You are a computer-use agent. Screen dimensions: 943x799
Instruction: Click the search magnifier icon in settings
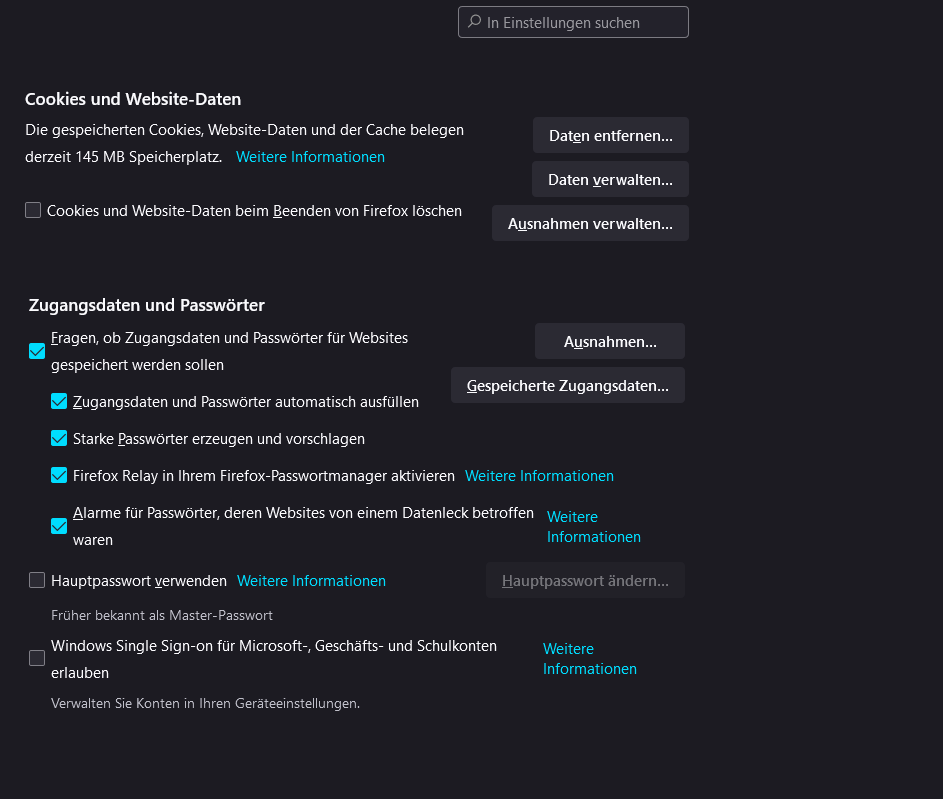[x=474, y=22]
